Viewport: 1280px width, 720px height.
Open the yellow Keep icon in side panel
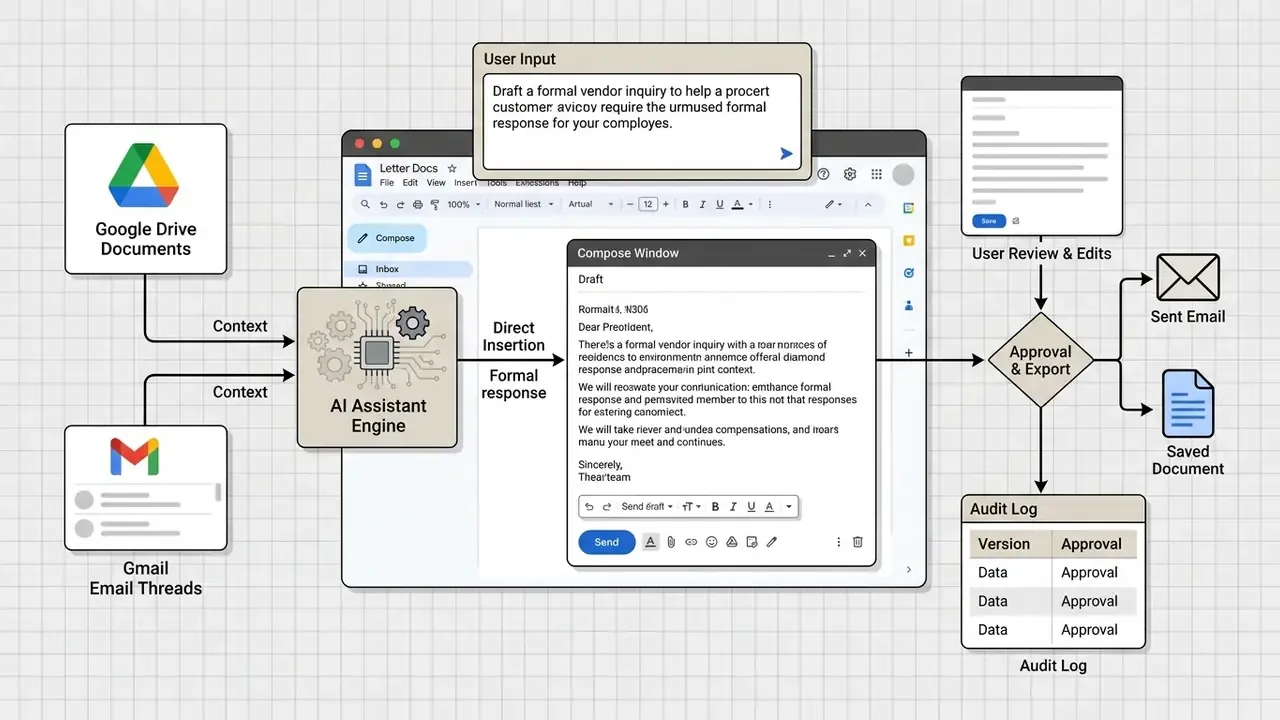click(x=908, y=241)
